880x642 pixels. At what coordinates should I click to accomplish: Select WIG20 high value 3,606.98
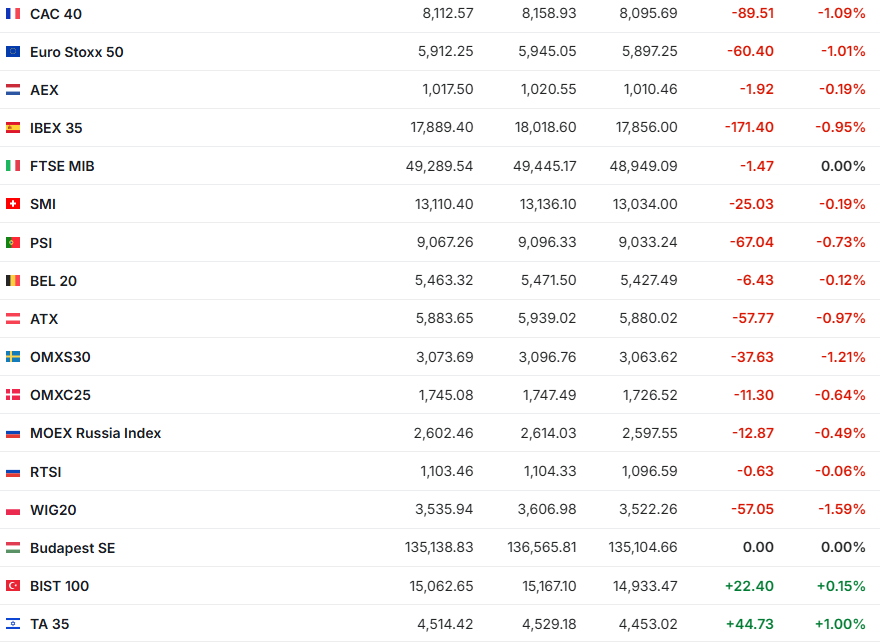547,510
